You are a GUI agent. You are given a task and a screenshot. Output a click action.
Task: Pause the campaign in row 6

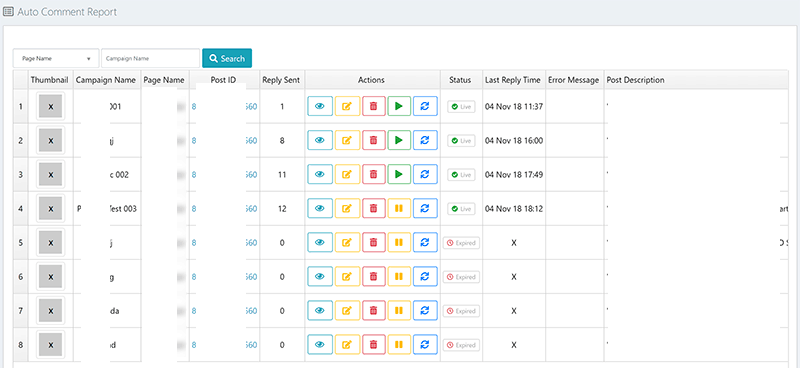pyautogui.click(x=399, y=277)
